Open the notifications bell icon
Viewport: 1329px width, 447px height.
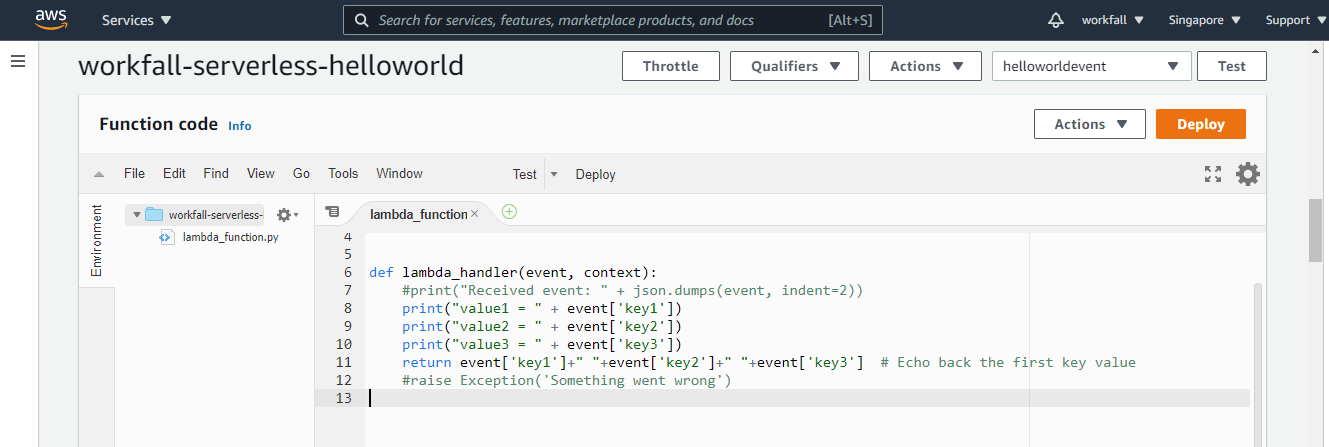[1056, 20]
